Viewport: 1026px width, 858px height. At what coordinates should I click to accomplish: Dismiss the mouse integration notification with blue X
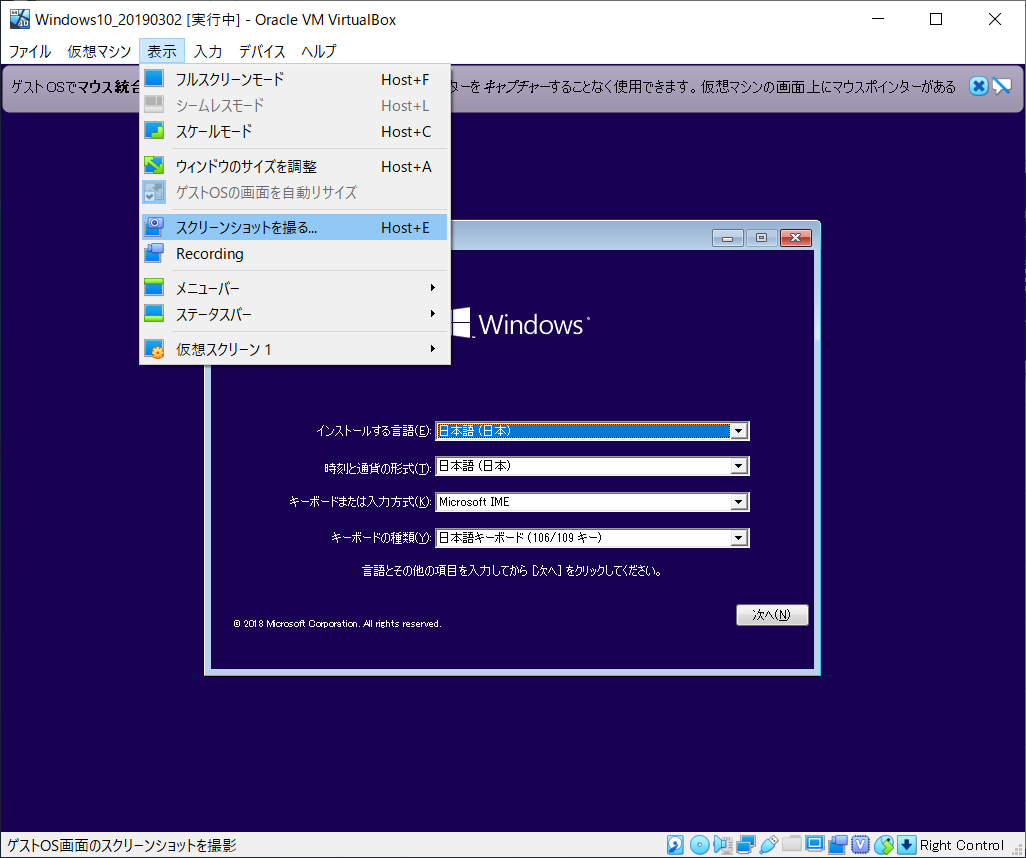[978, 86]
